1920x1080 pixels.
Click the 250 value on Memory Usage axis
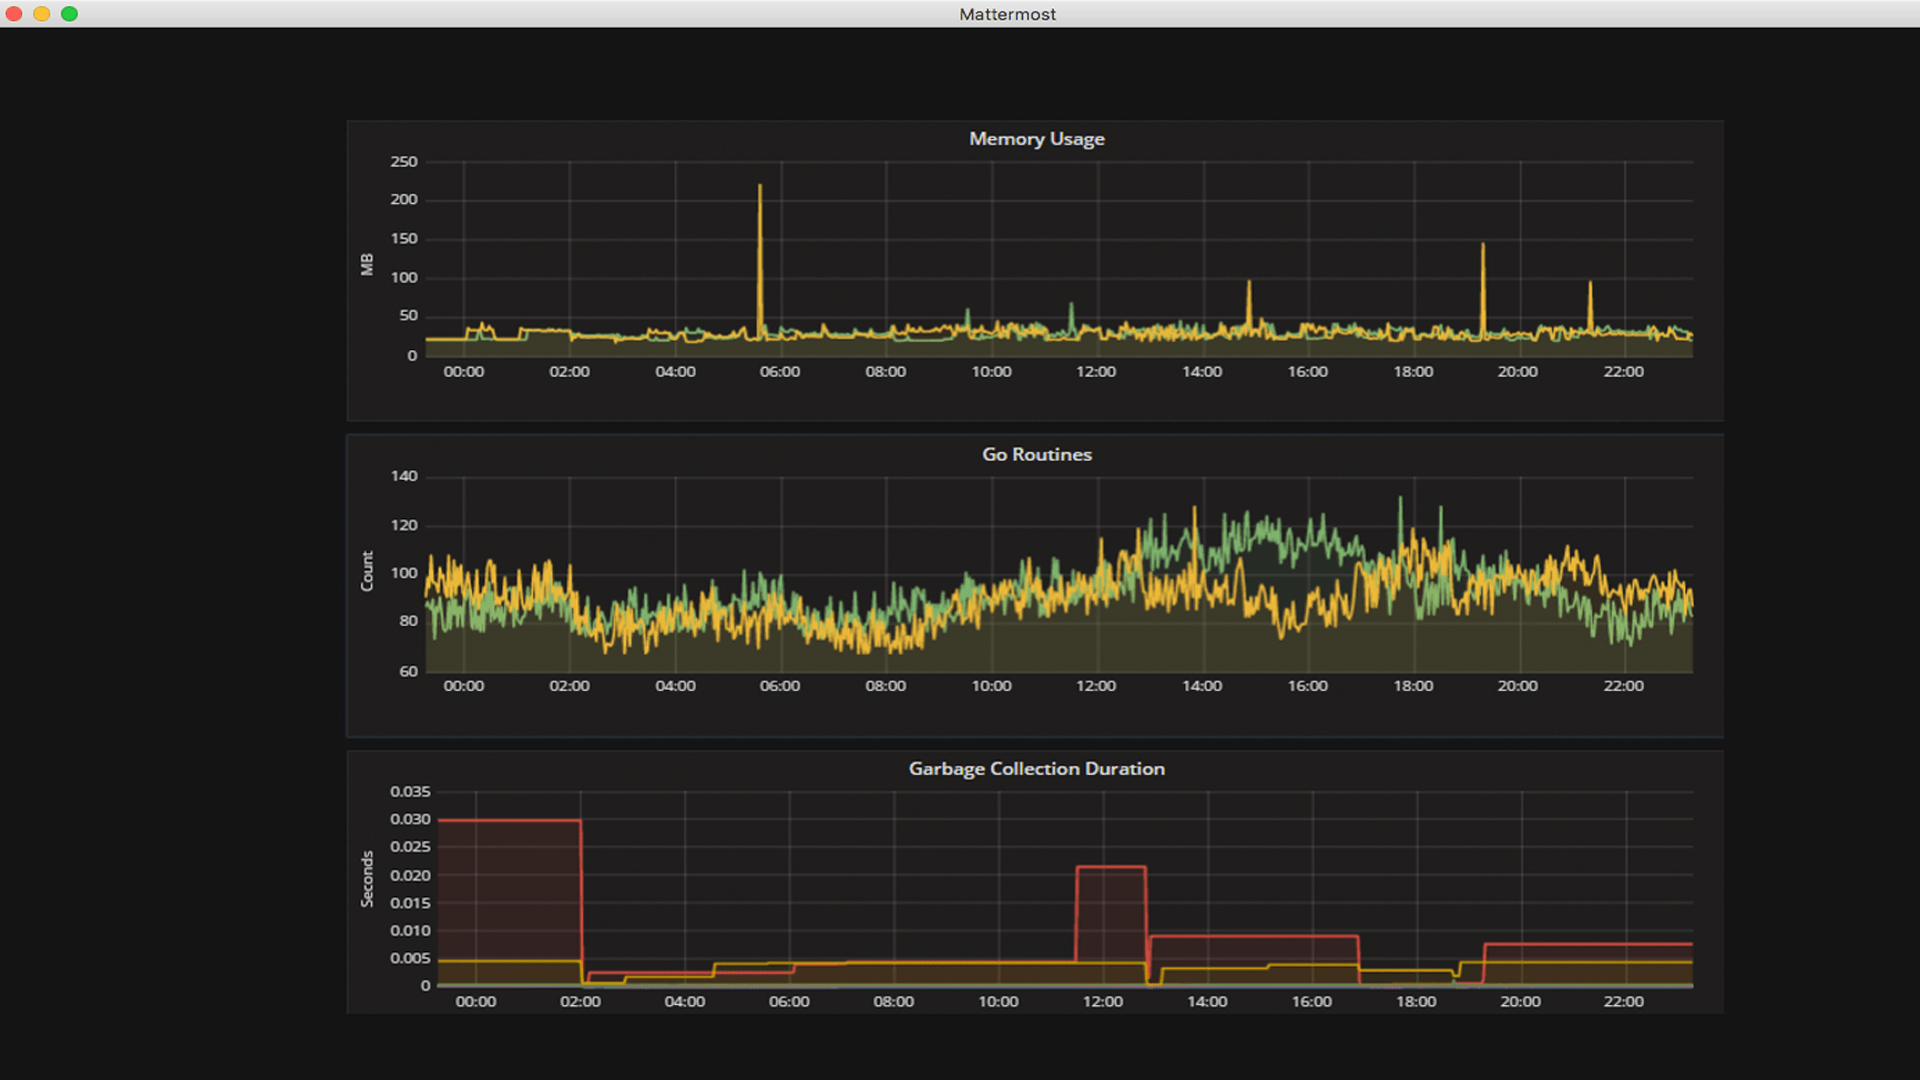pos(404,162)
